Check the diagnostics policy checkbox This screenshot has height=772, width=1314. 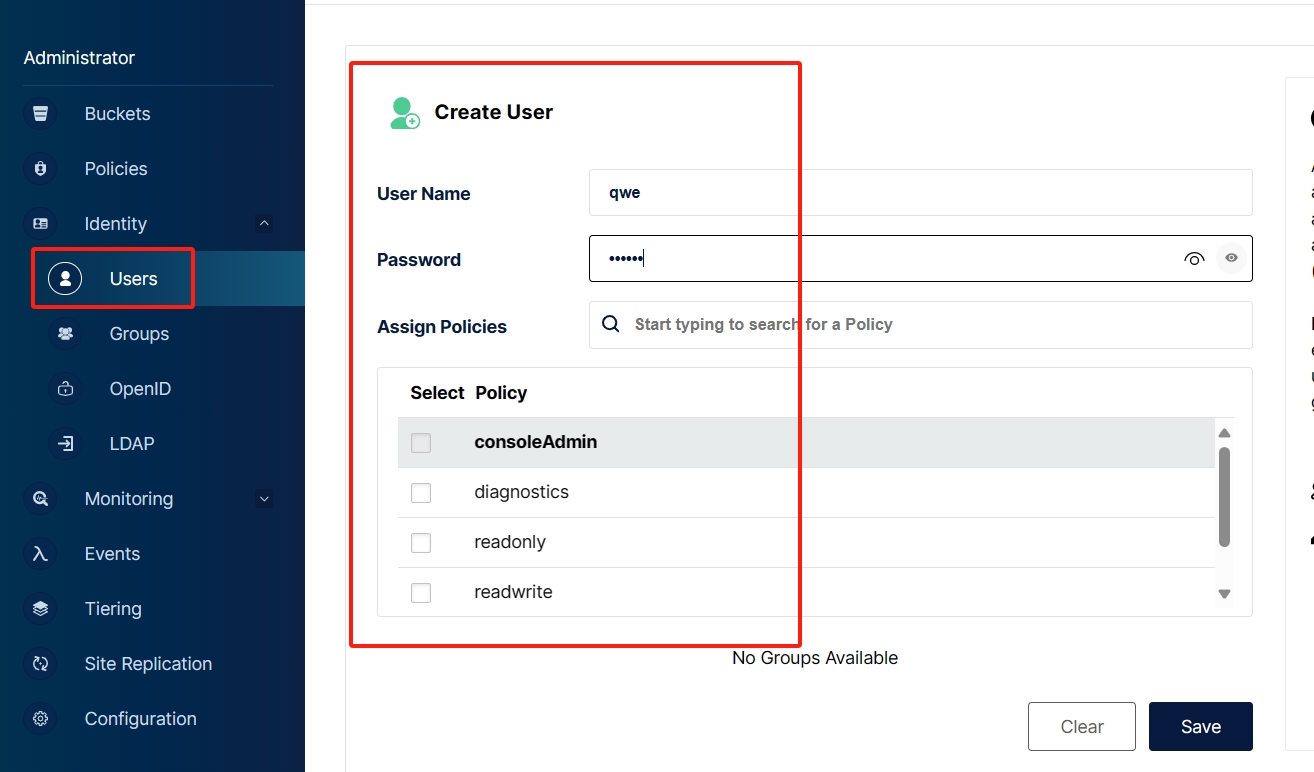pyautogui.click(x=421, y=493)
